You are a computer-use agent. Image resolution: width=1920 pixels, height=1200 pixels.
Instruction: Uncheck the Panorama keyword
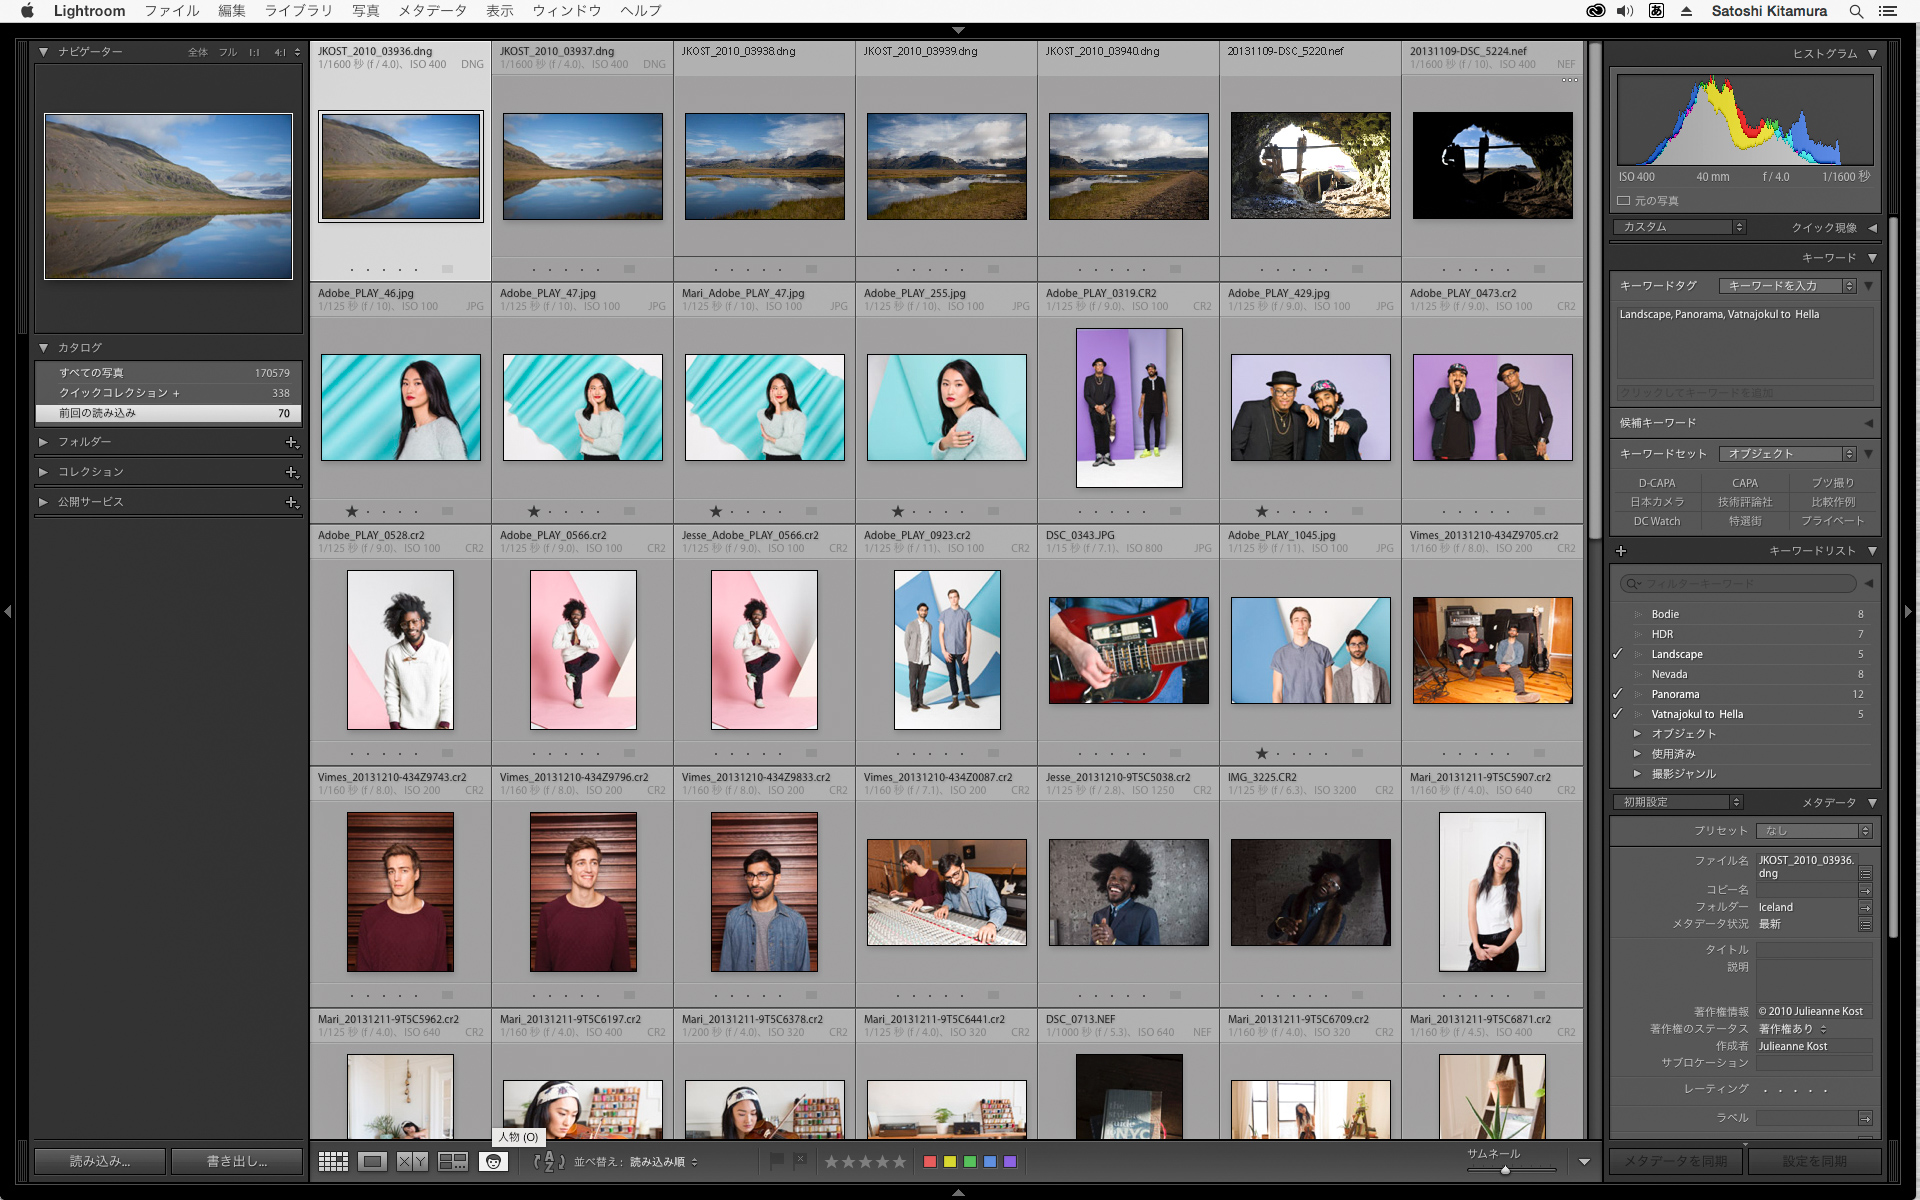(x=1617, y=694)
